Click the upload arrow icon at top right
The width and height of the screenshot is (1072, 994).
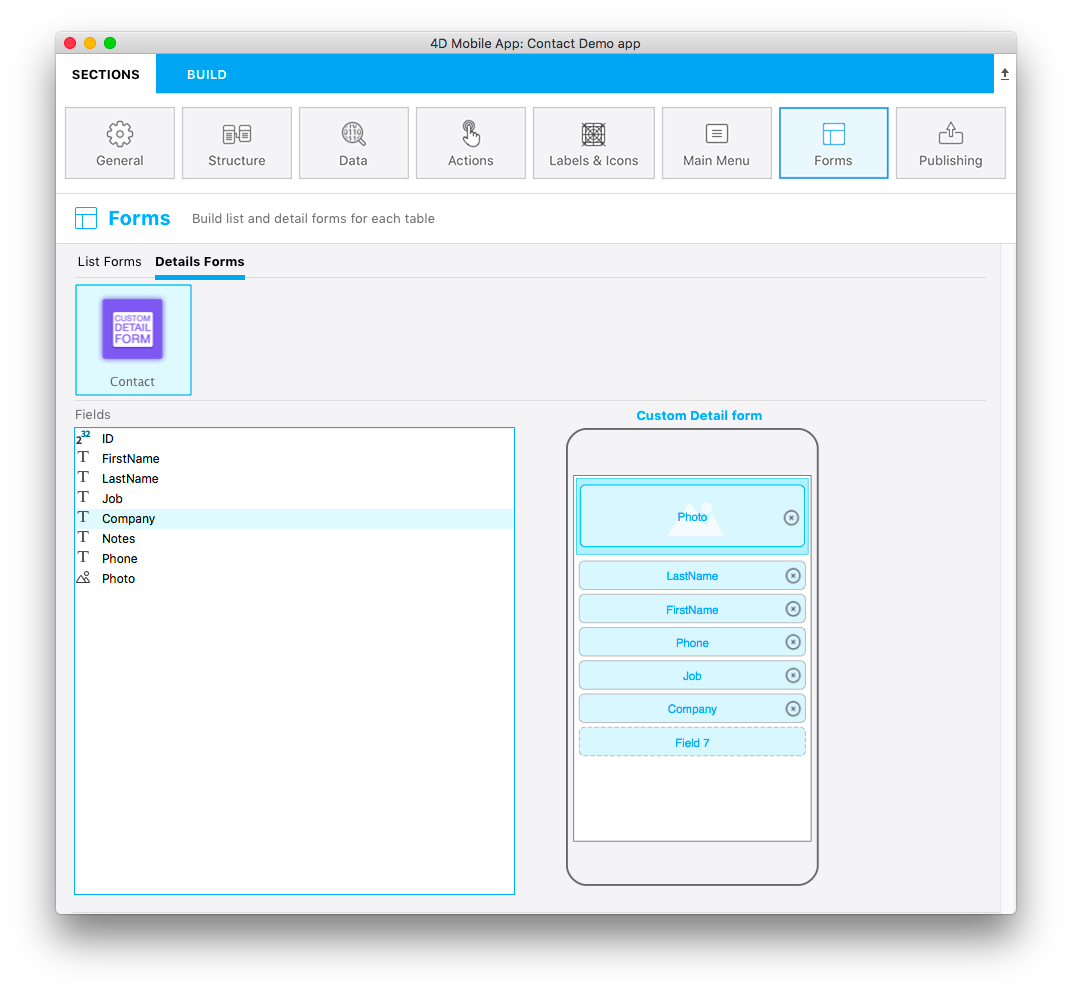coord(1004,74)
